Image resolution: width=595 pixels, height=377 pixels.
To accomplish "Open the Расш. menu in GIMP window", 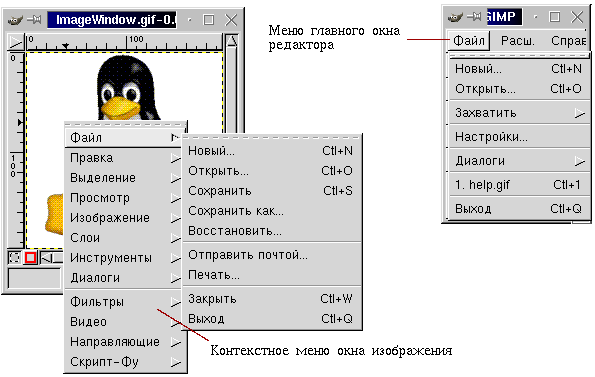I will click(518, 41).
